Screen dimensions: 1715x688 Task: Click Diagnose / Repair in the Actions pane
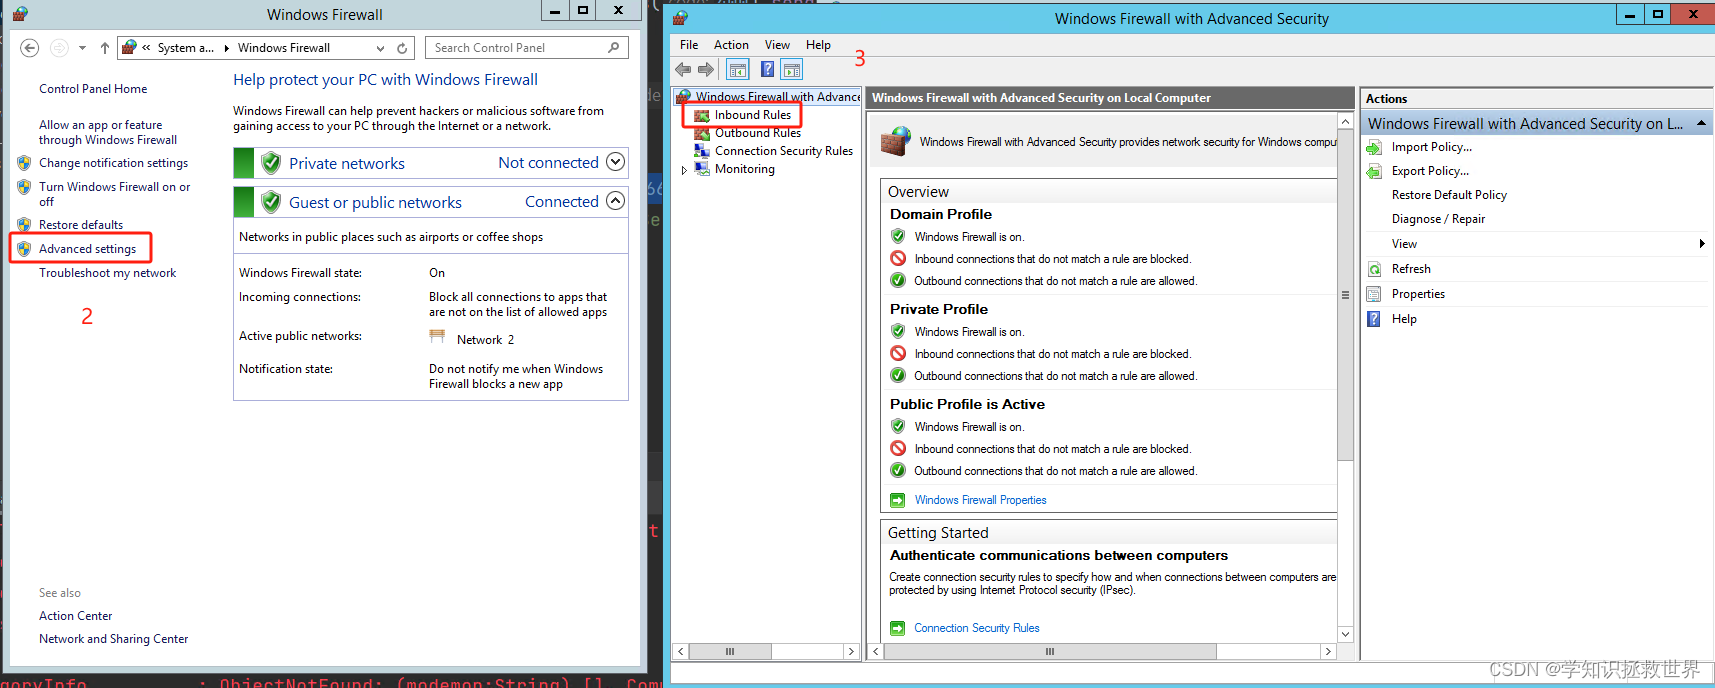click(x=1438, y=219)
